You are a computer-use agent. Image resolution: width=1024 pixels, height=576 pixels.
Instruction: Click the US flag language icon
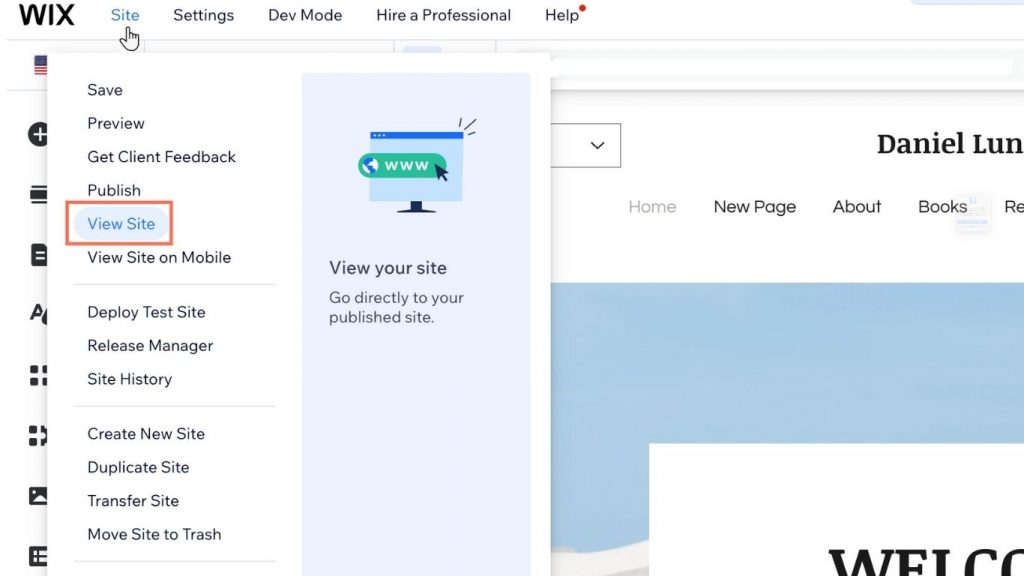point(38,64)
